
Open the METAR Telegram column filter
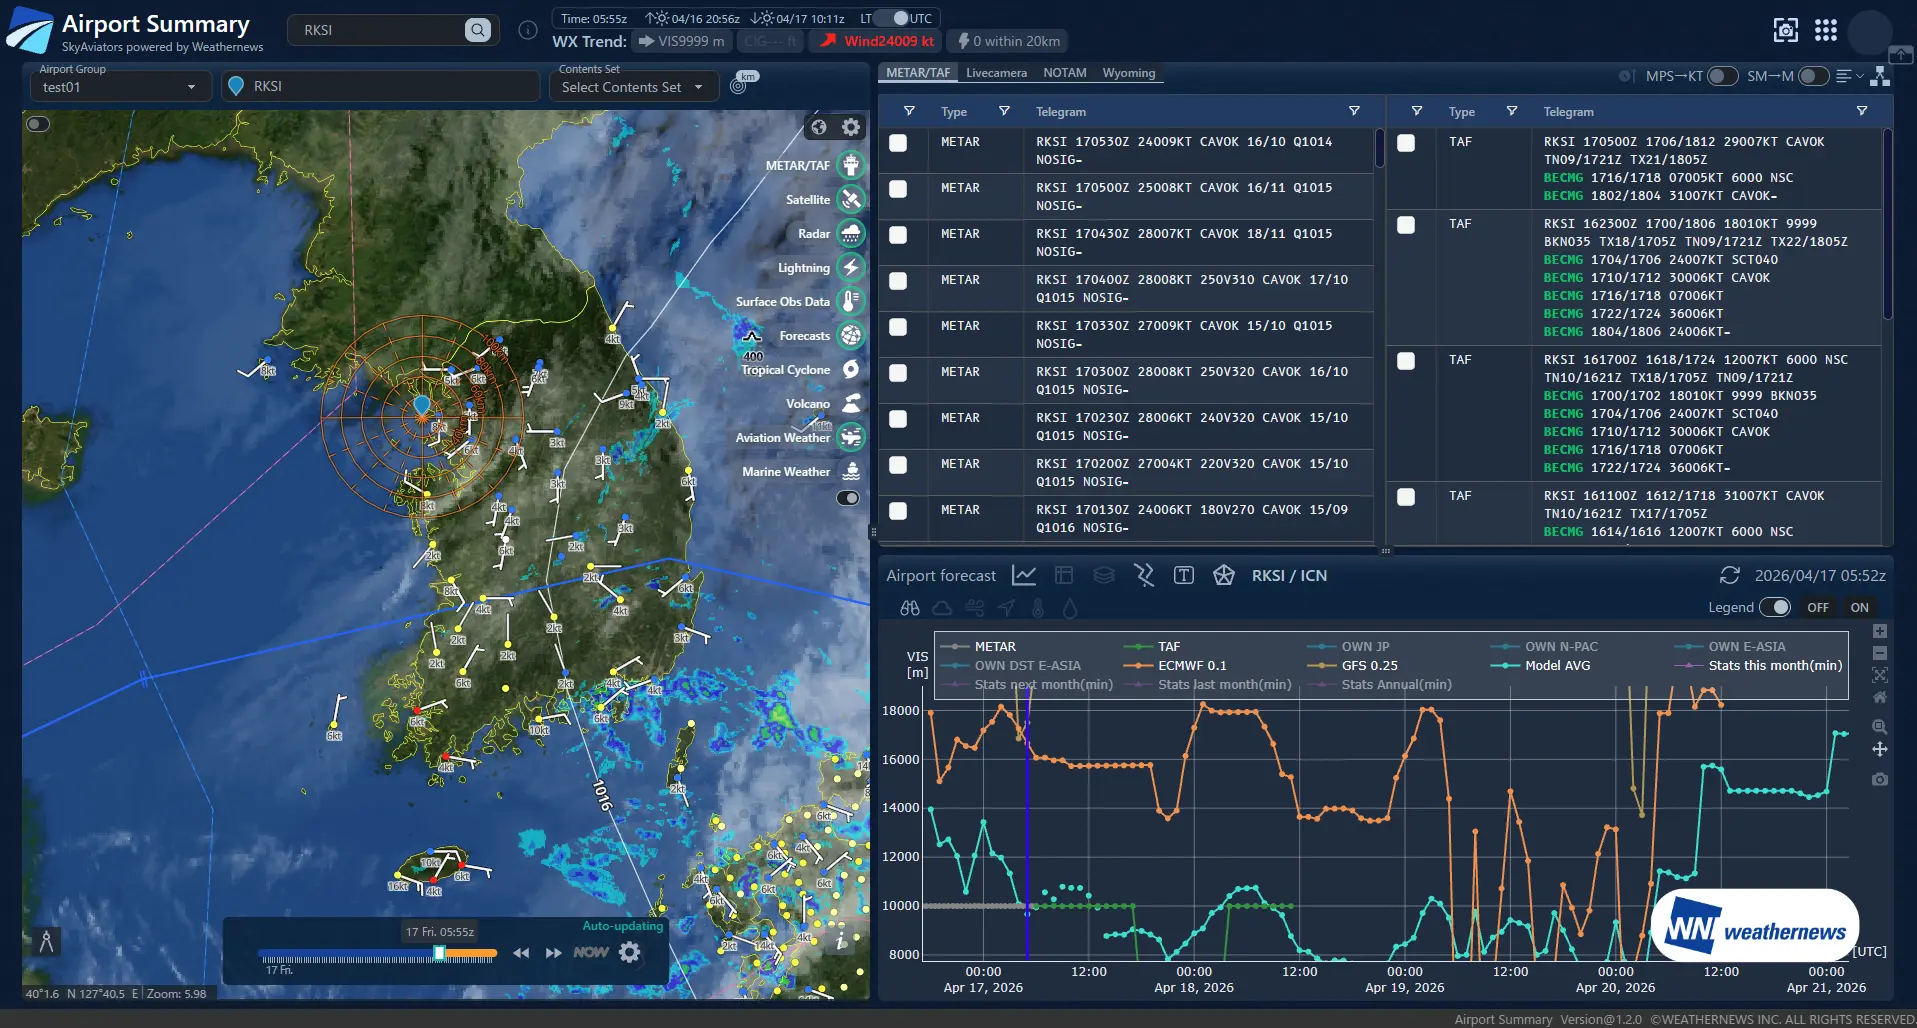[1353, 111]
